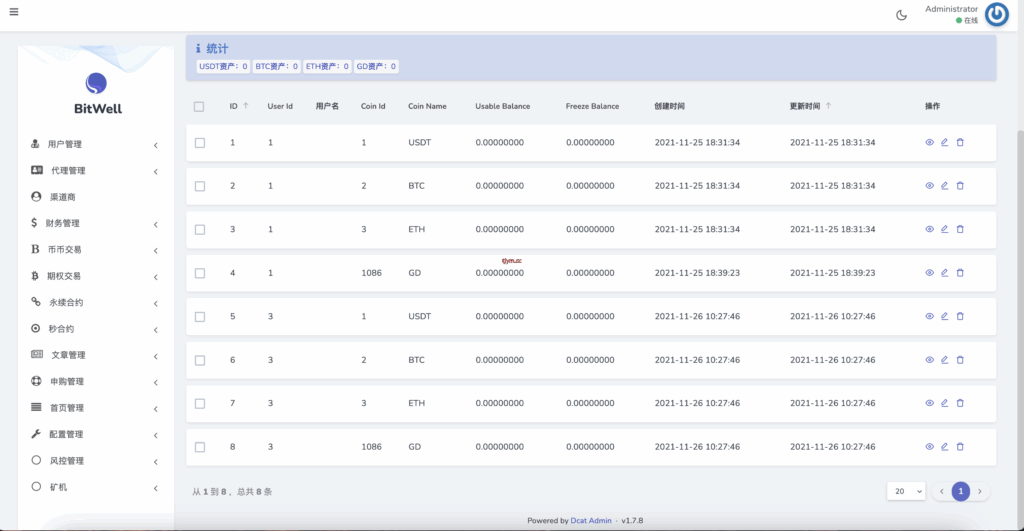Sort table by ID column arrow
1024x531 pixels.
point(246,106)
